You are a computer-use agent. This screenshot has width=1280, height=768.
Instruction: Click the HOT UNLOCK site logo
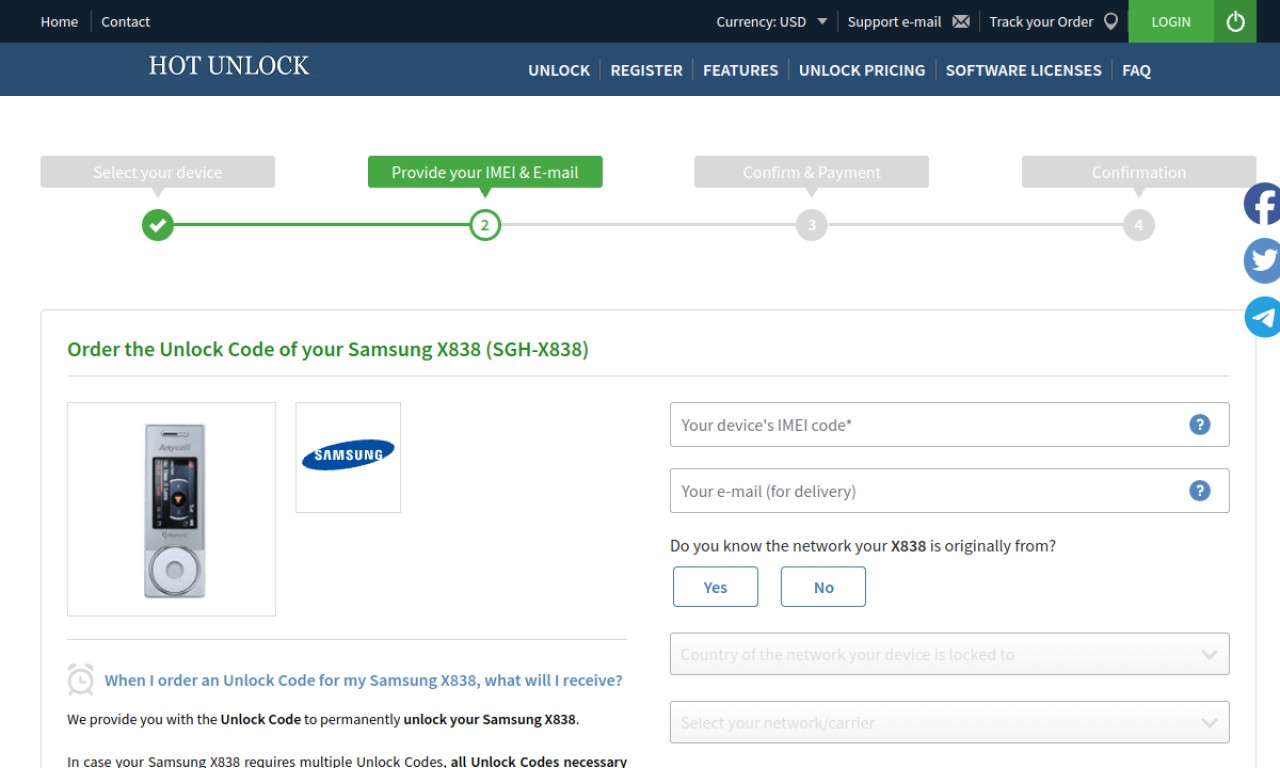point(229,66)
